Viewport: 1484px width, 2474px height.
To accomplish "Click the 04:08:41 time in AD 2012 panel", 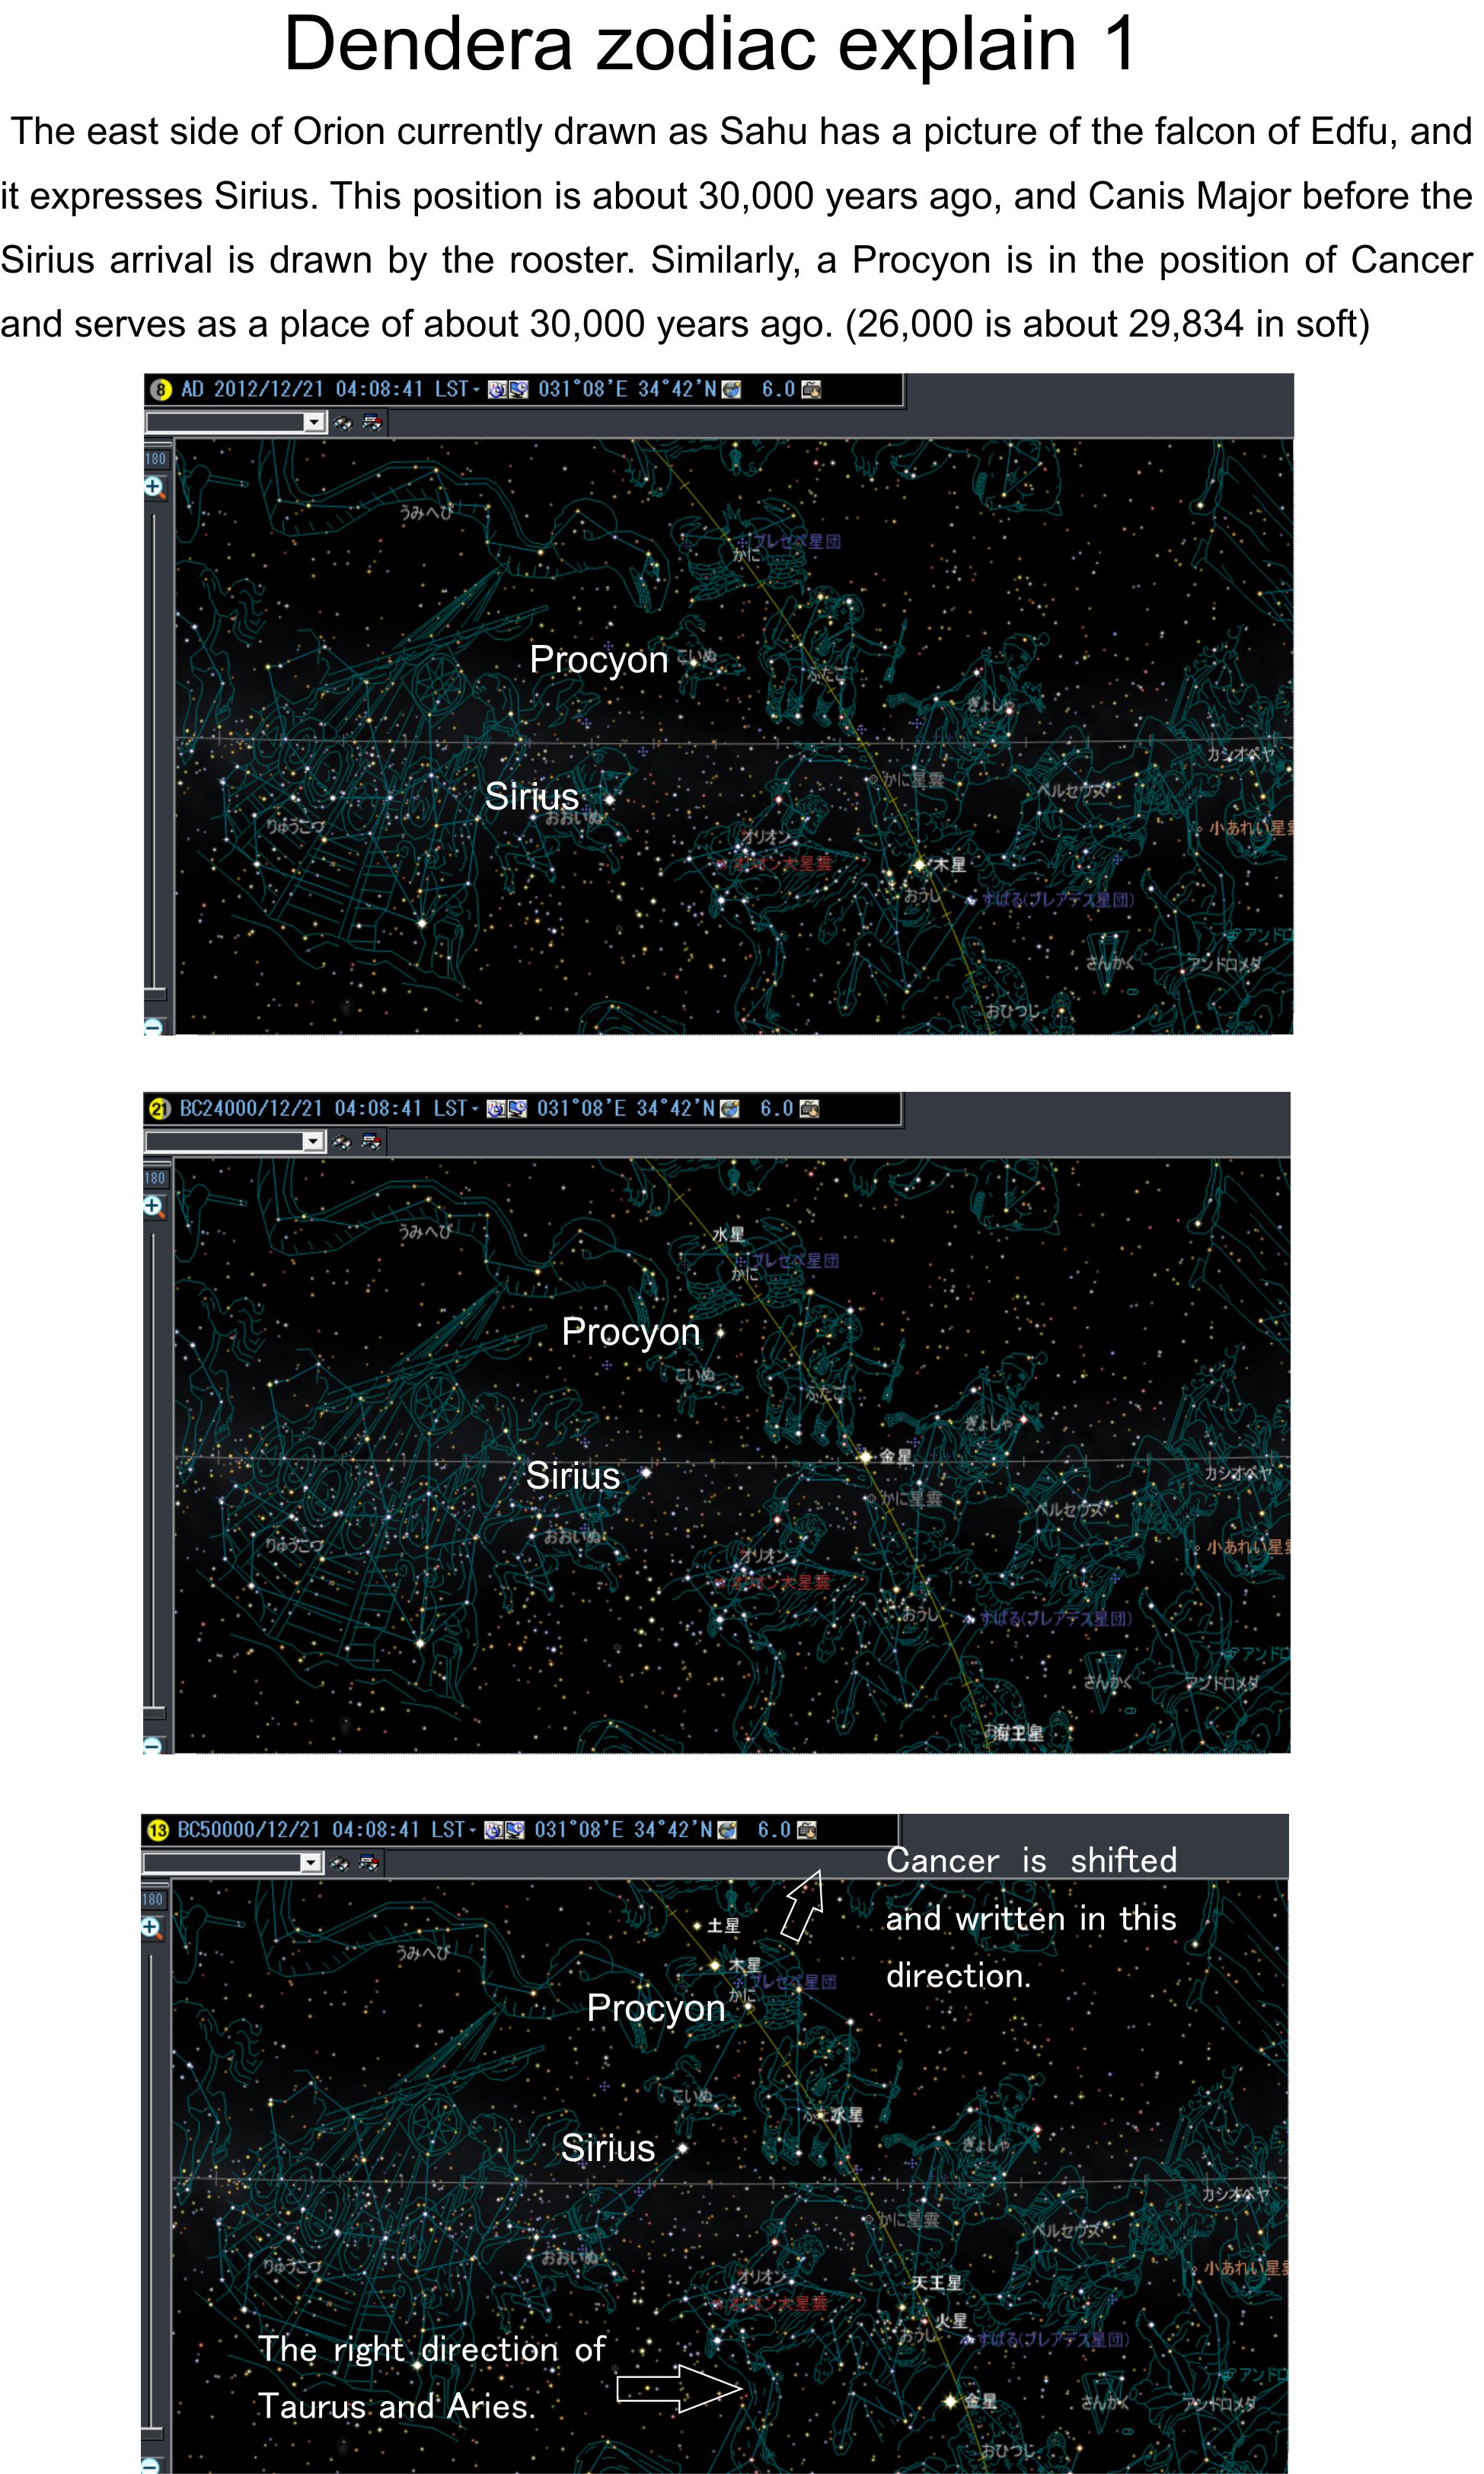I will (x=379, y=389).
